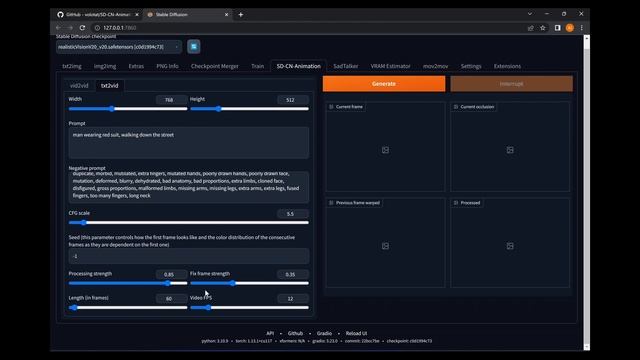Open the Checkpoint Merger tab
This screenshot has width=640, height=360.
pos(215,66)
